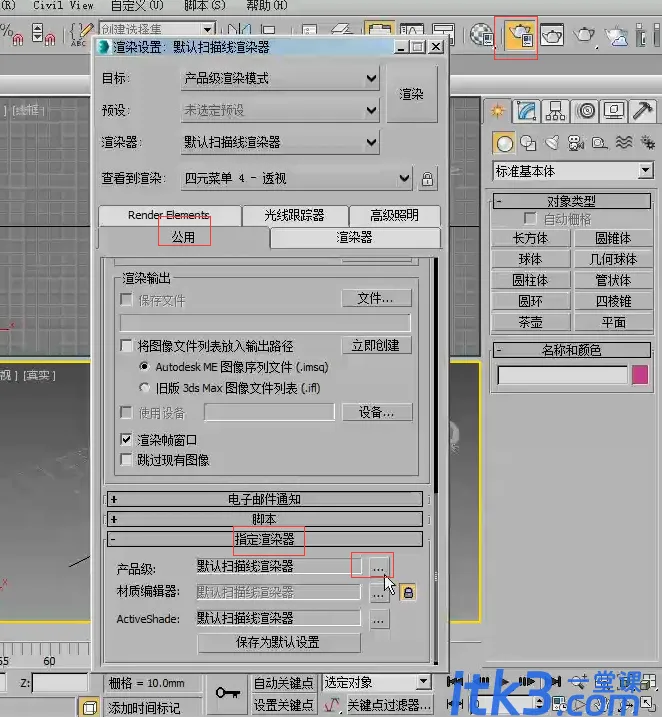Open the 目标 render mode dropdown
This screenshot has height=717, width=662.
(x=280, y=79)
